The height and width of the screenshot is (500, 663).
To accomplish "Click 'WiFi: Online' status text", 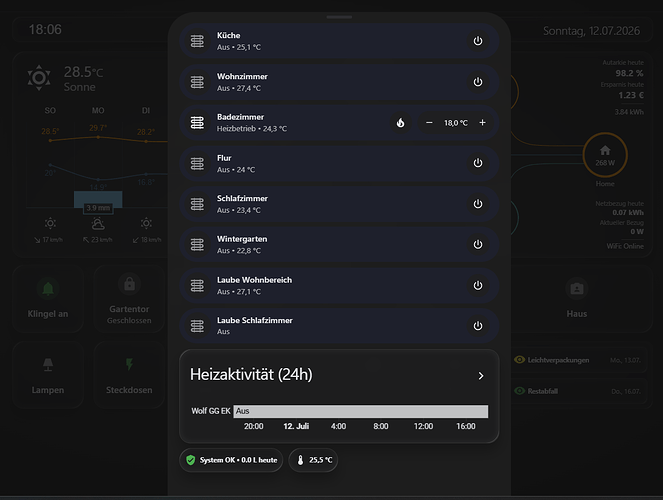I will (625, 246).
